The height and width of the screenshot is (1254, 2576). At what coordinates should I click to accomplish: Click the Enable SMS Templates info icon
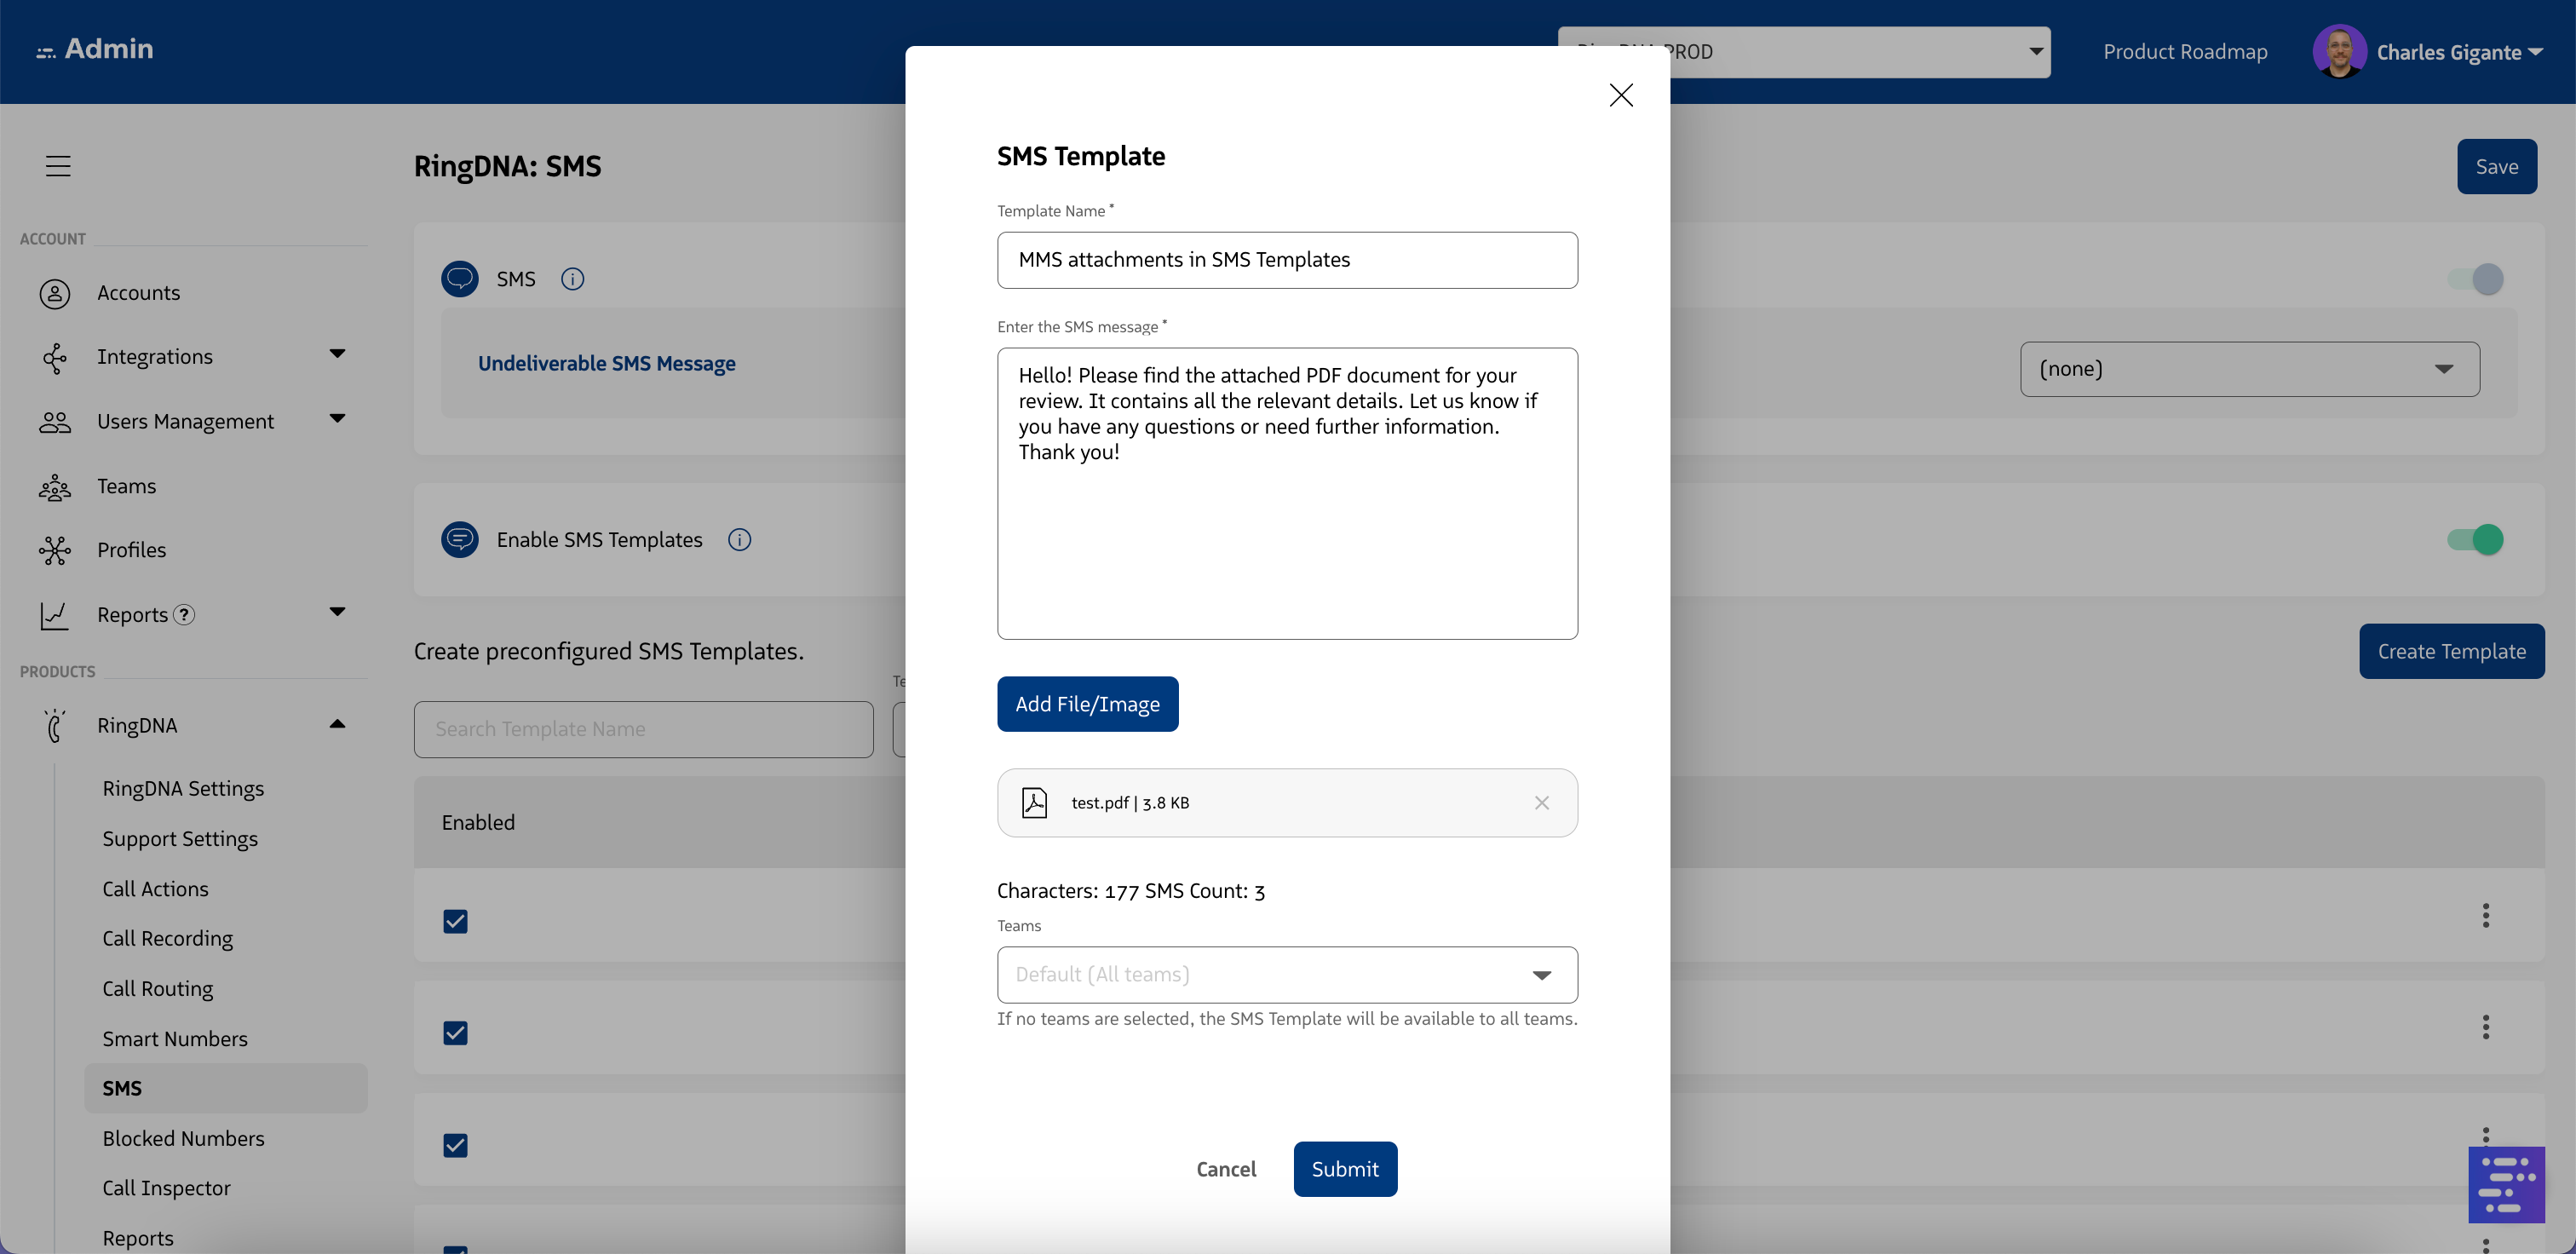click(x=739, y=540)
